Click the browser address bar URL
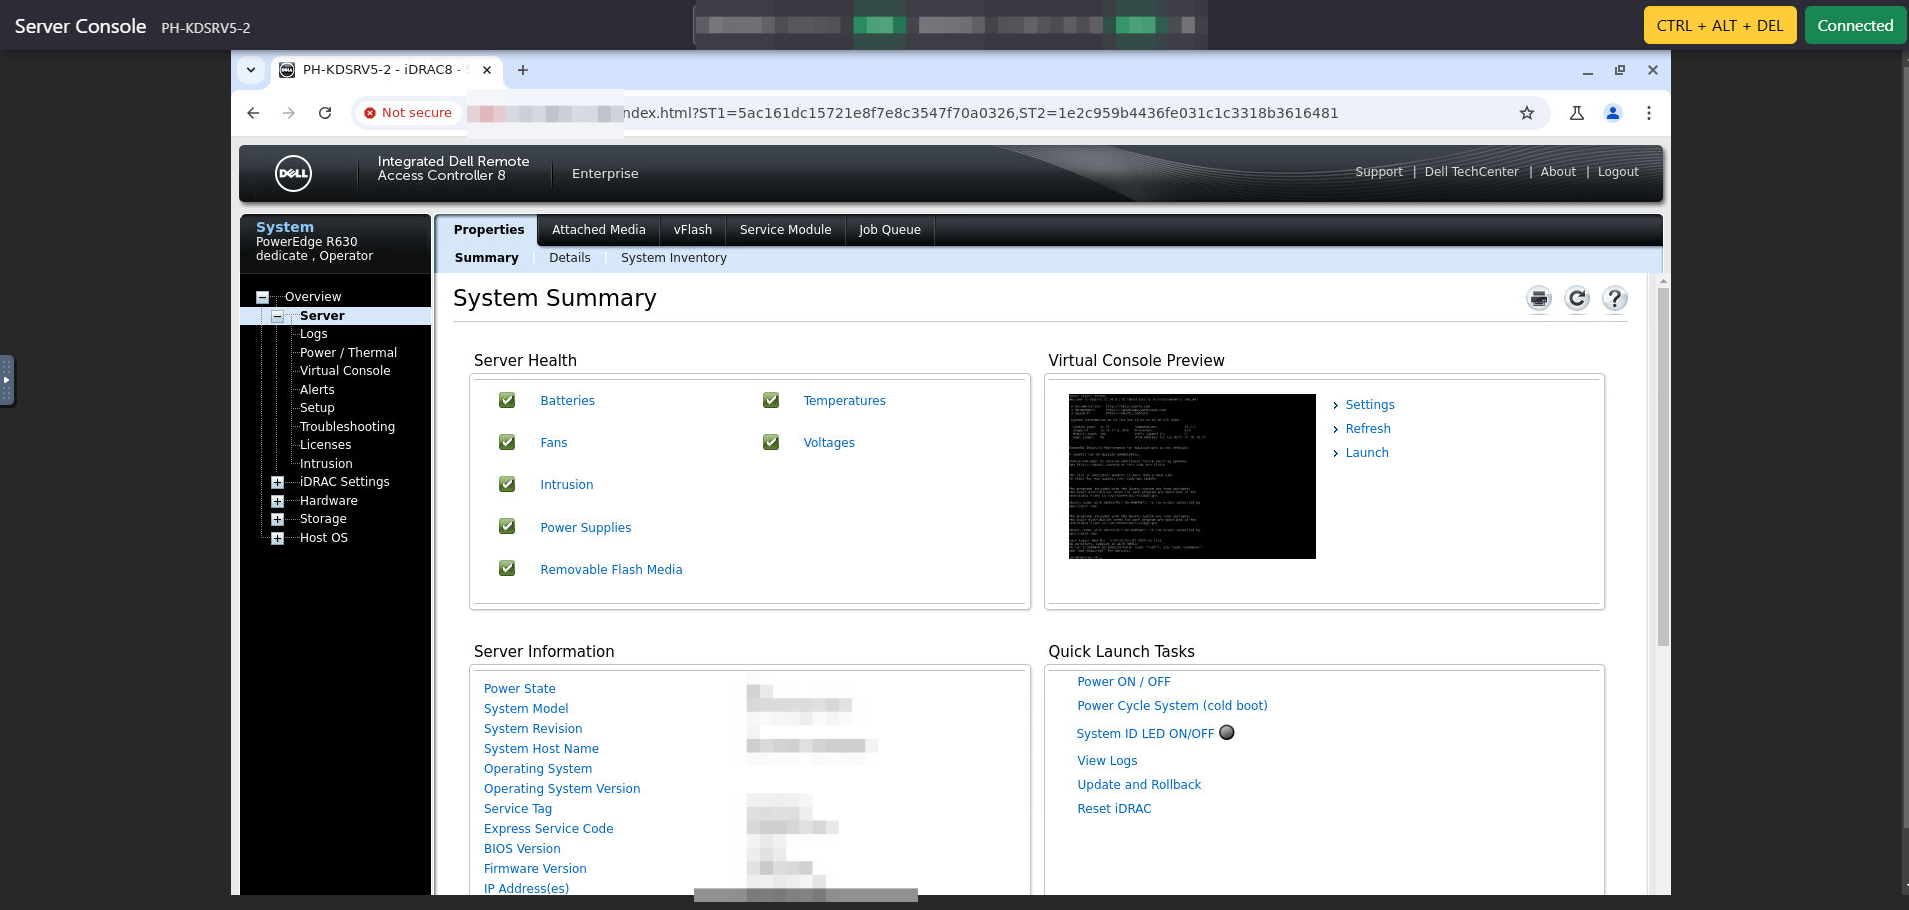 click(980, 113)
